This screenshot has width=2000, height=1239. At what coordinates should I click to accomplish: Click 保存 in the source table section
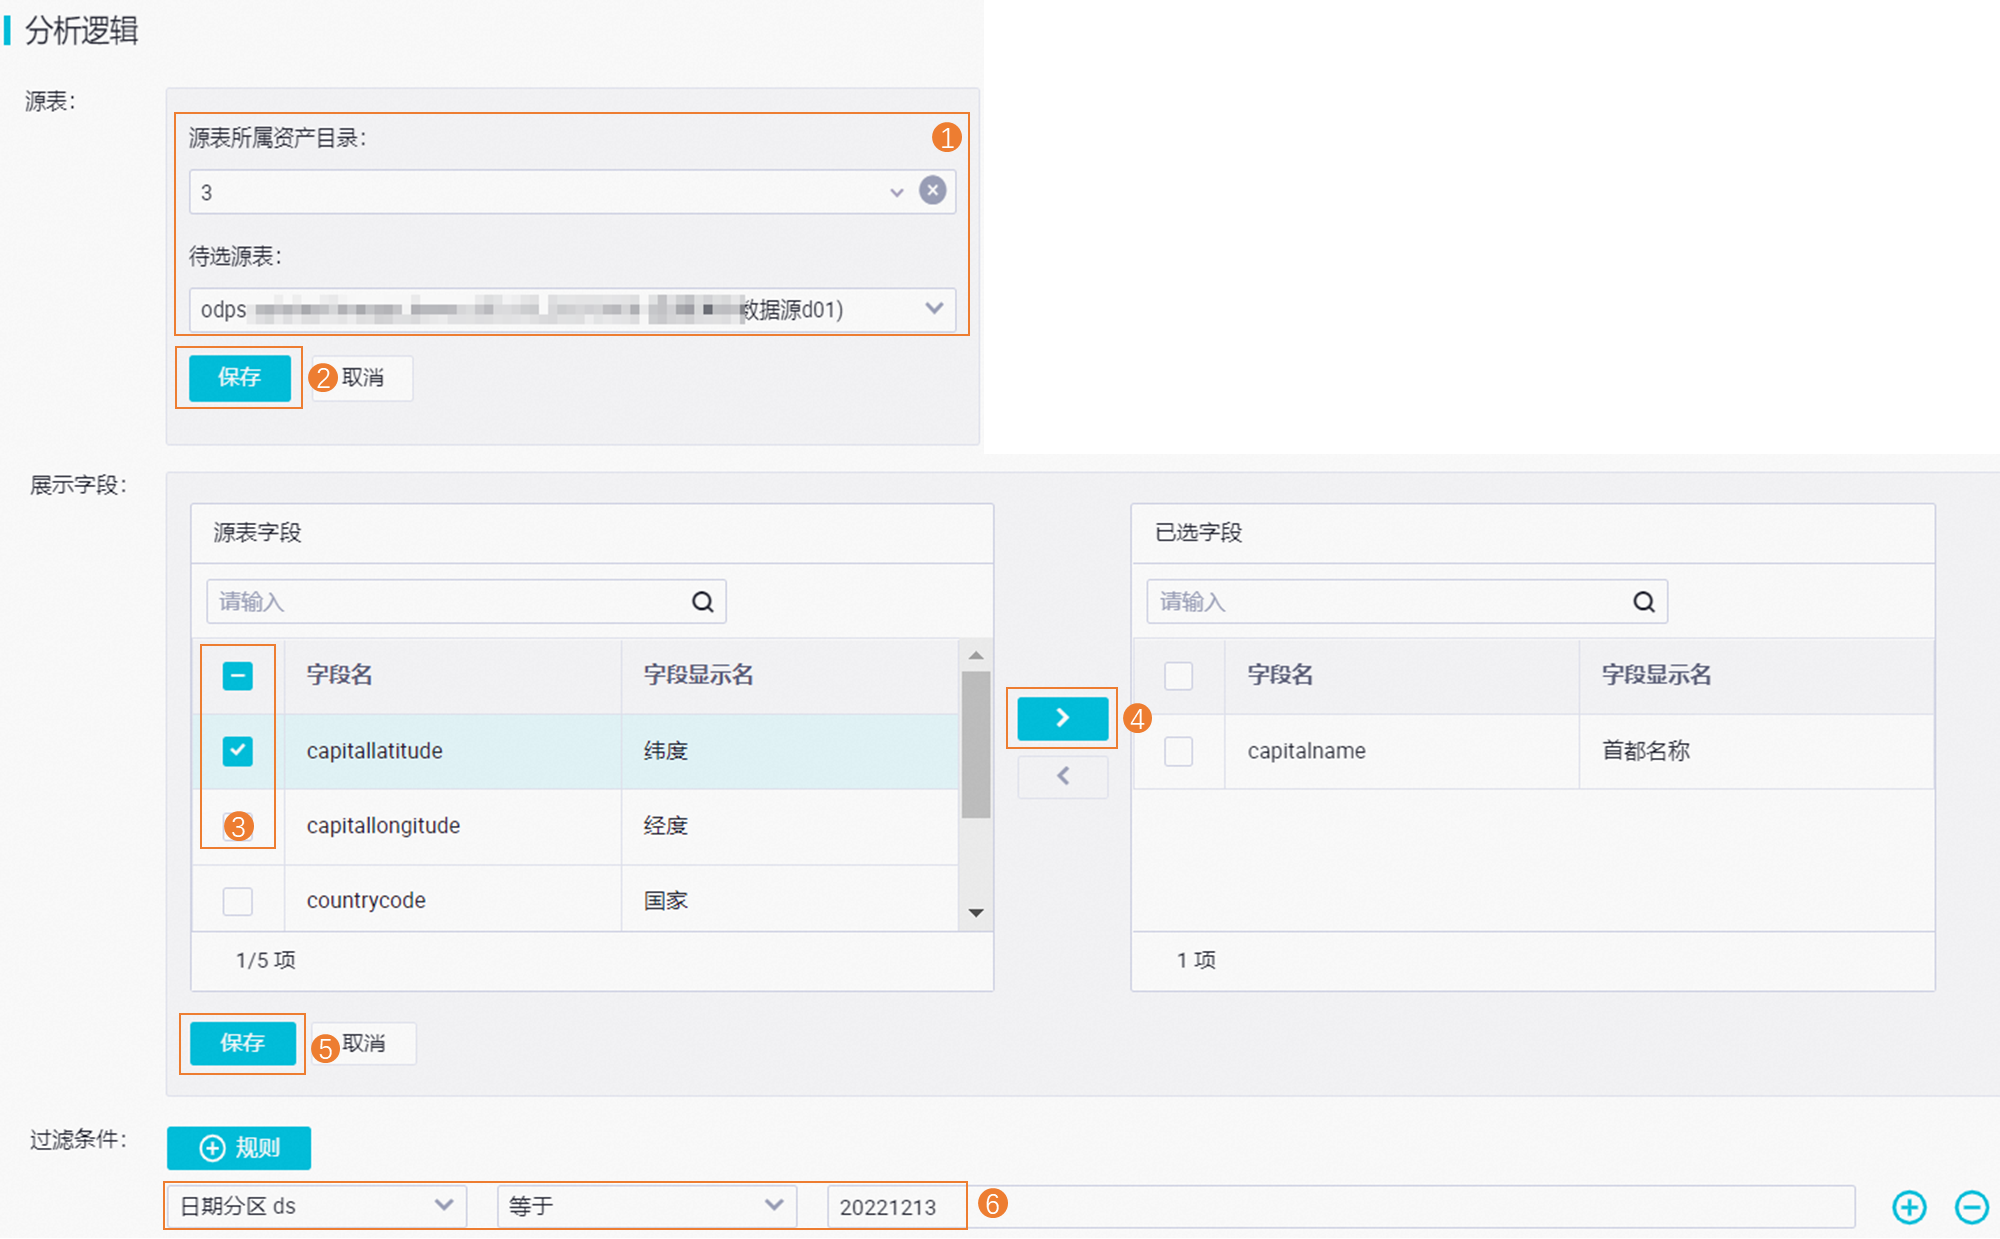point(240,377)
